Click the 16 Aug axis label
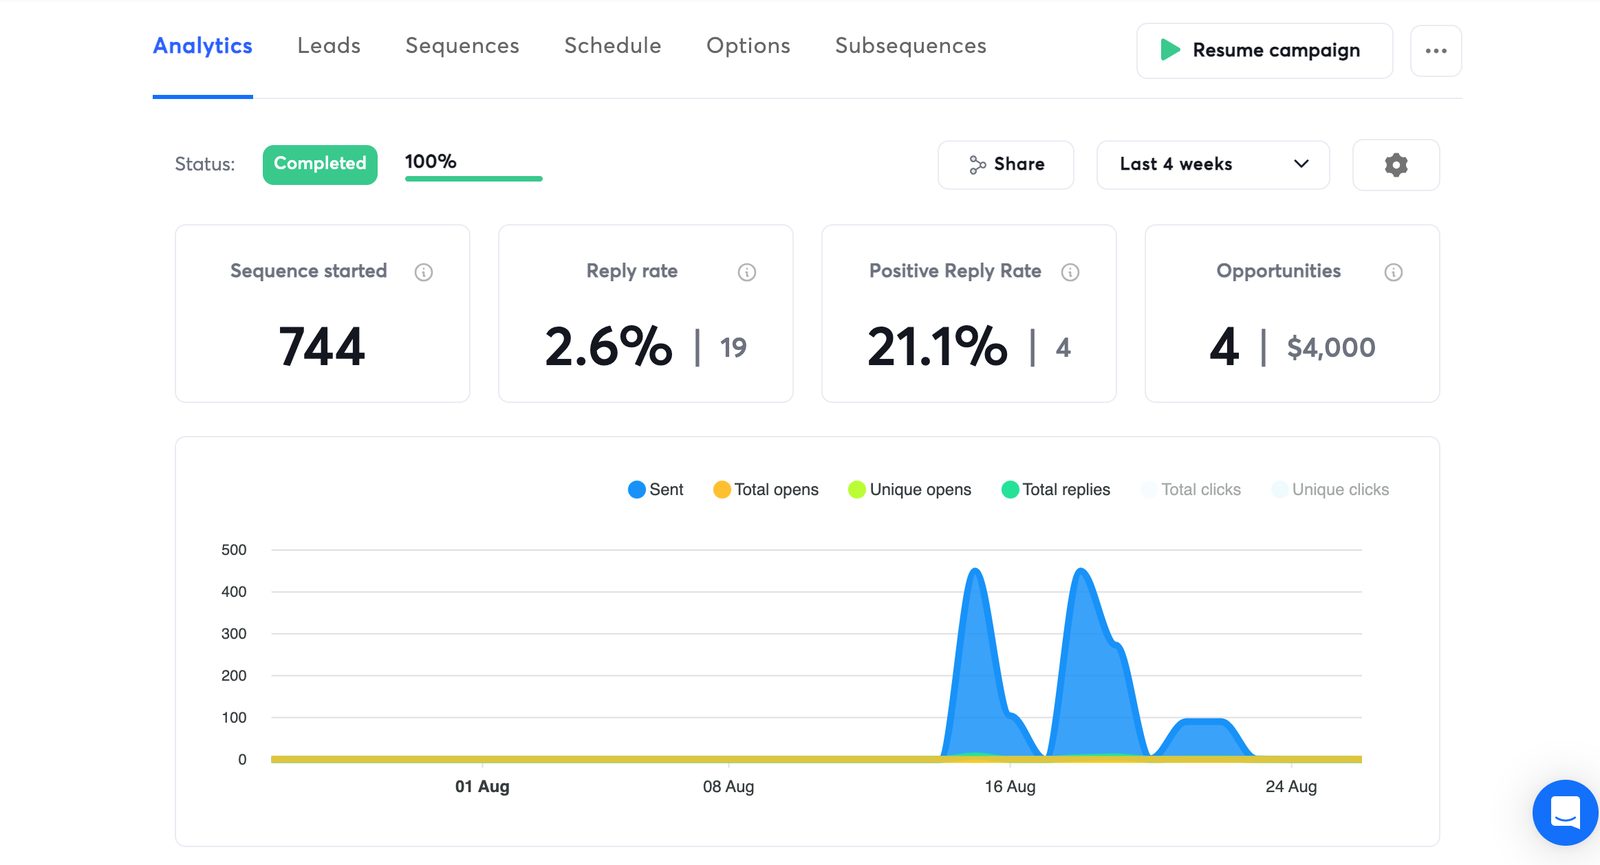The height and width of the screenshot is (865, 1600). [1010, 787]
